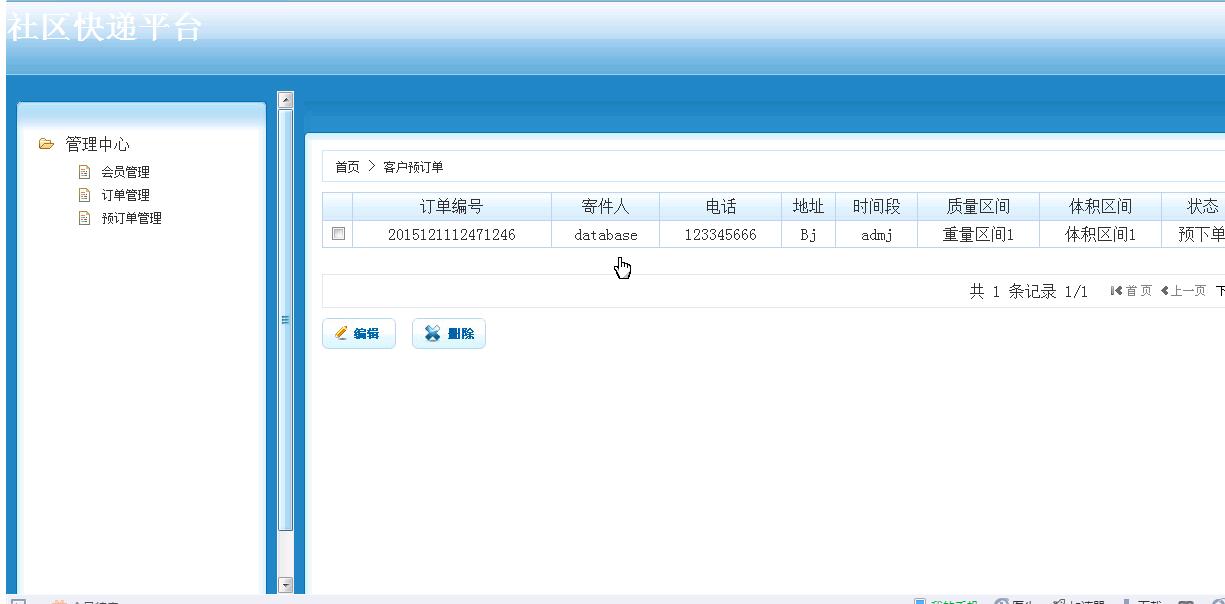Image resolution: width=1225 pixels, height=604 pixels.
Task: Collapse the 管理中心 tree node
Action: pyautogui.click(x=97, y=144)
